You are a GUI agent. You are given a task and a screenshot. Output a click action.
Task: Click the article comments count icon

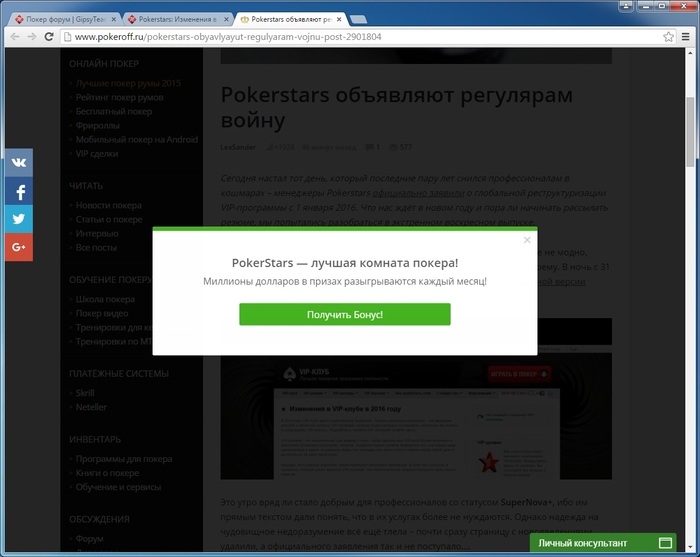[x=372, y=147]
